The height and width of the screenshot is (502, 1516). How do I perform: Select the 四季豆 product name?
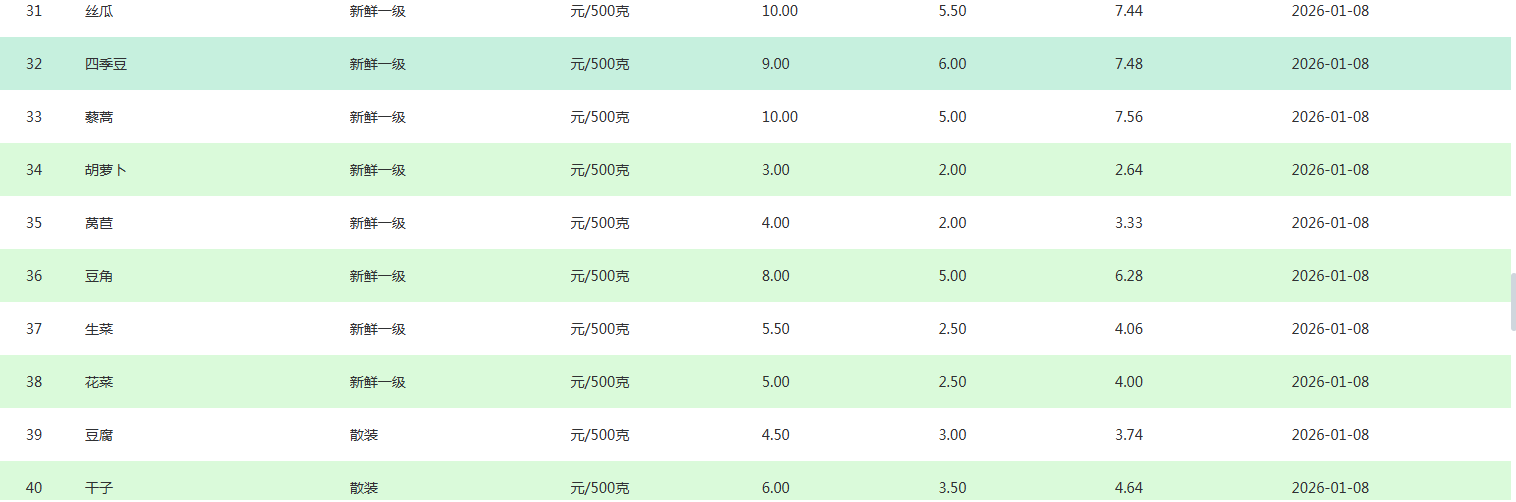tap(106, 64)
